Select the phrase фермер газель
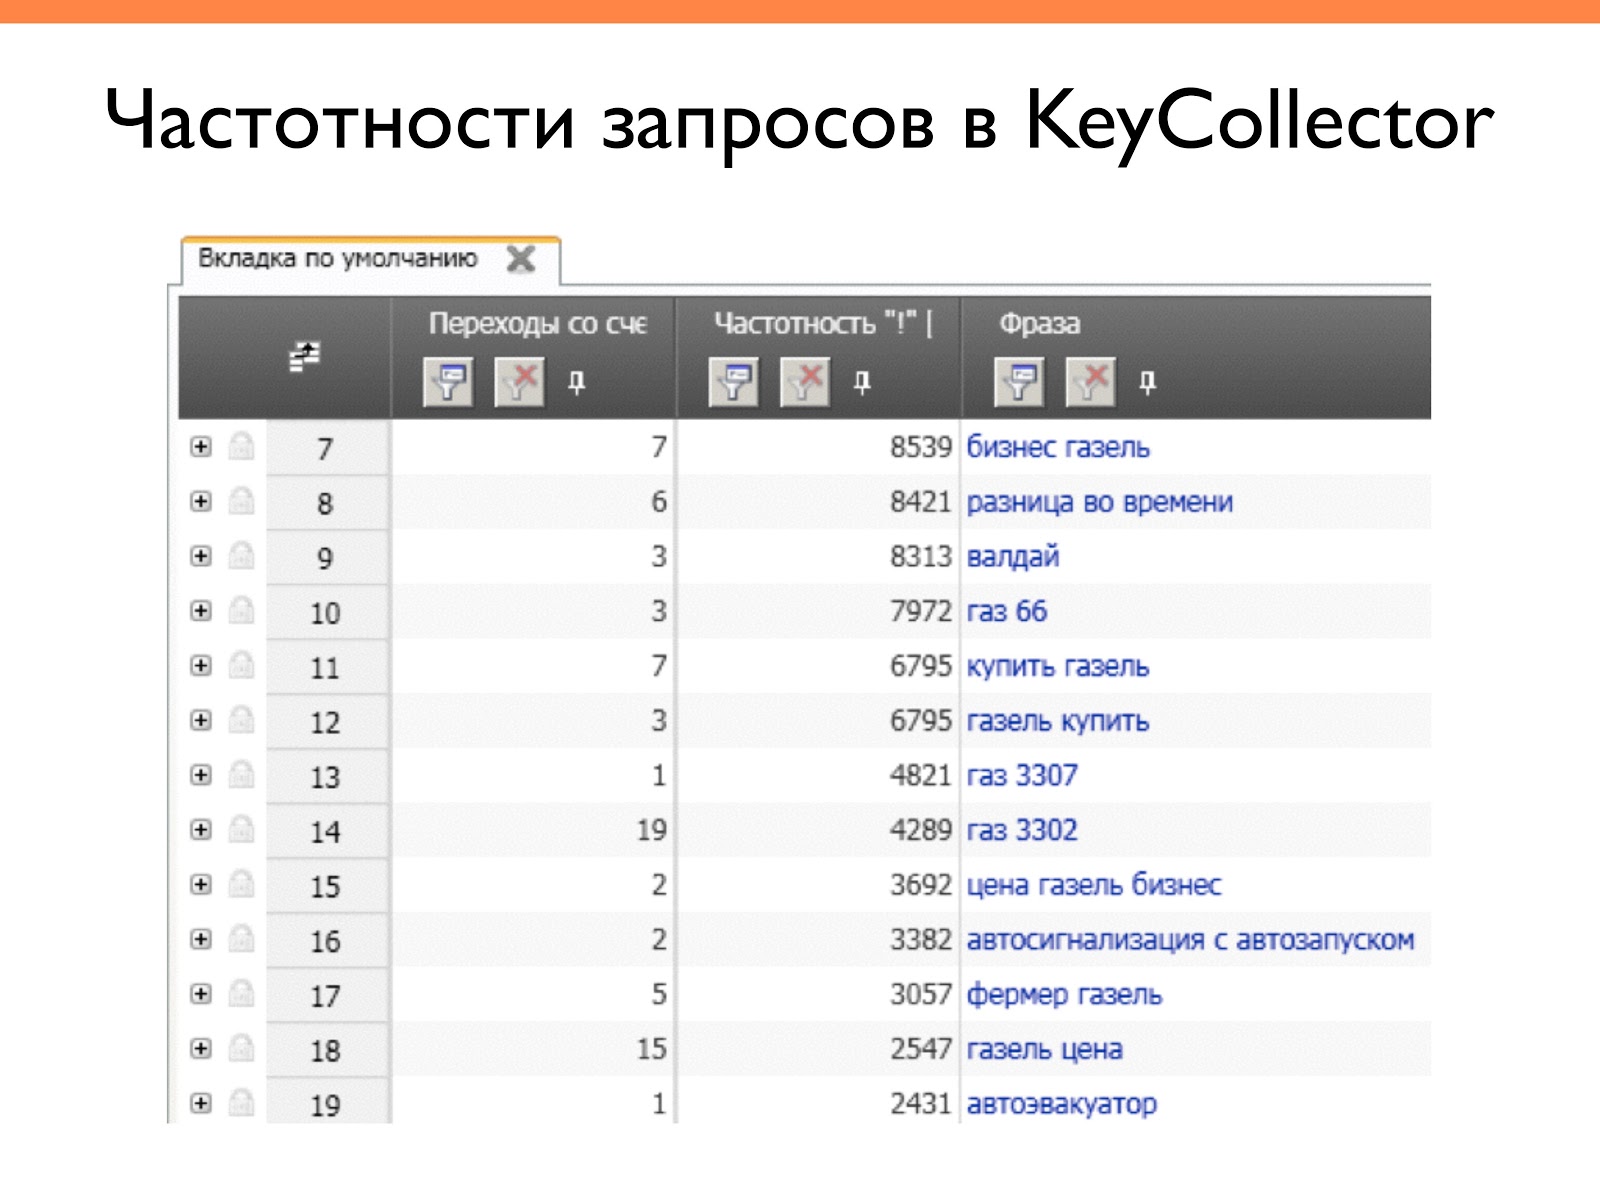The height and width of the screenshot is (1200, 1600). coord(1064,995)
